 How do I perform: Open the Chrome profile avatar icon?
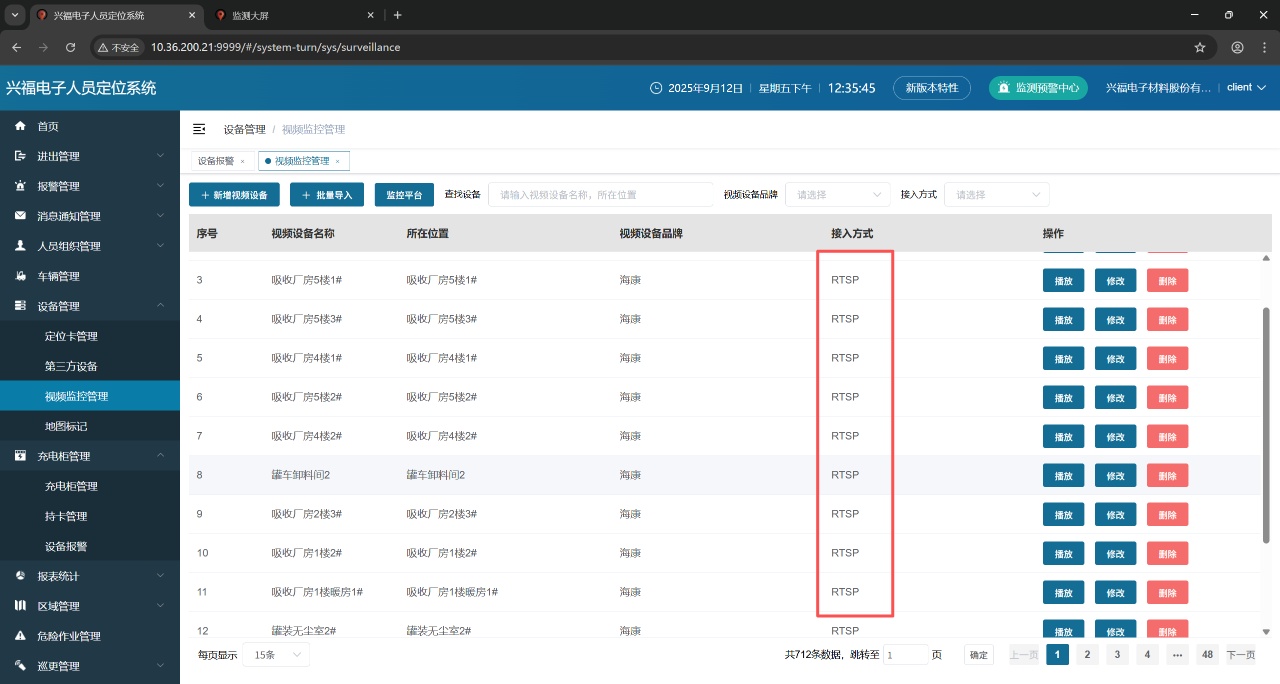pos(1237,47)
